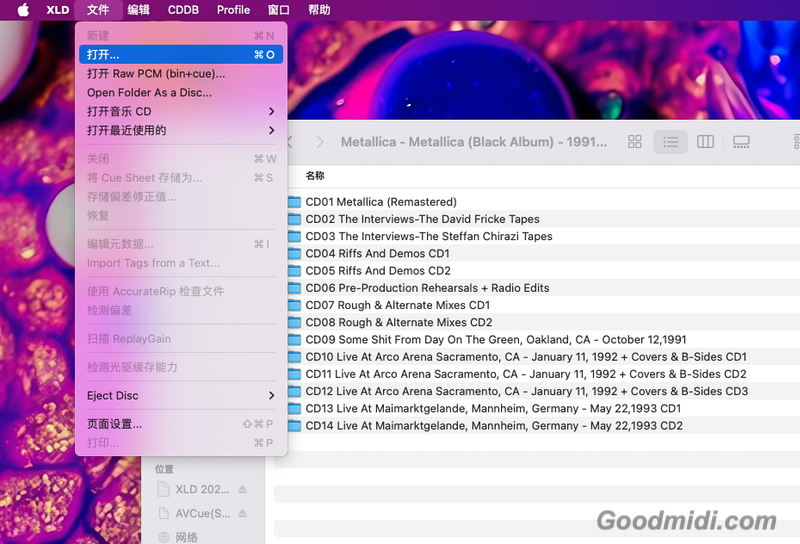Switch Finder to column view
The image size is (800, 544).
tap(706, 141)
